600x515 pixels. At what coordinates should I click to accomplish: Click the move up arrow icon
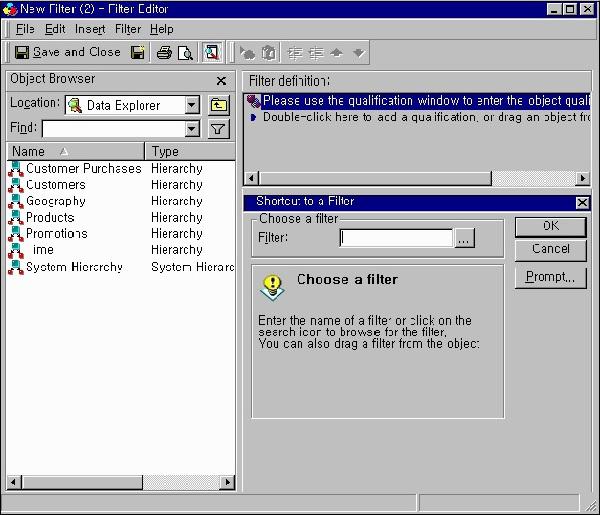click(x=337, y=53)
